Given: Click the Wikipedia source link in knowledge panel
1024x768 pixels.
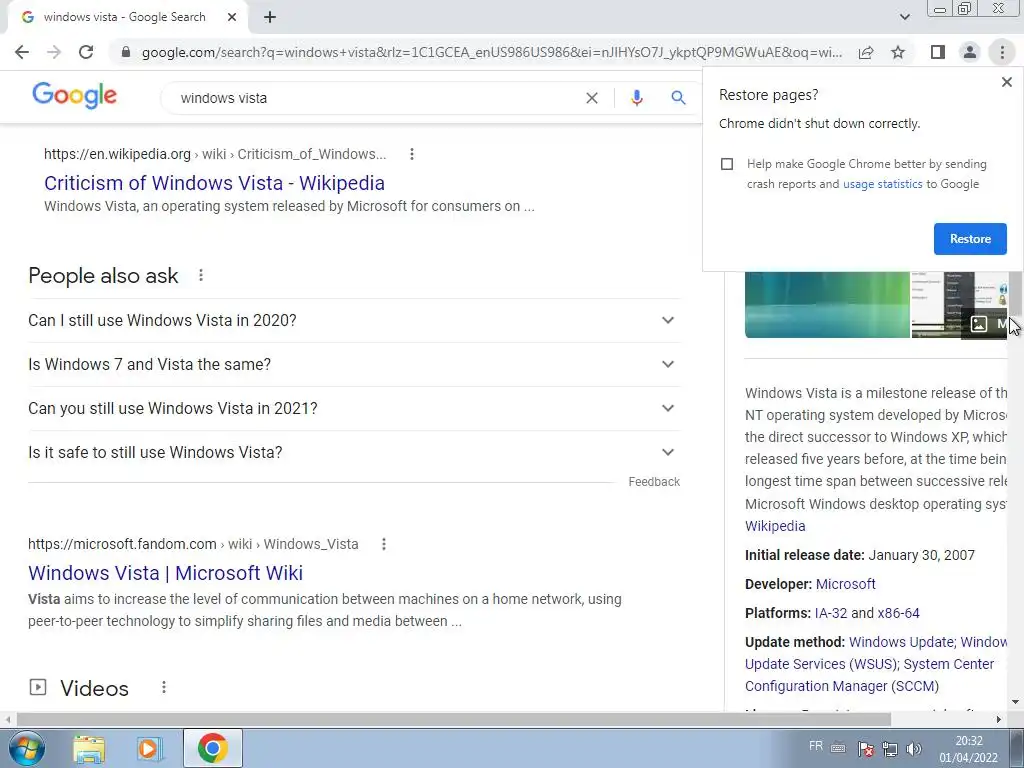Looking at the screenshot, I should click(x=775, y=526).
